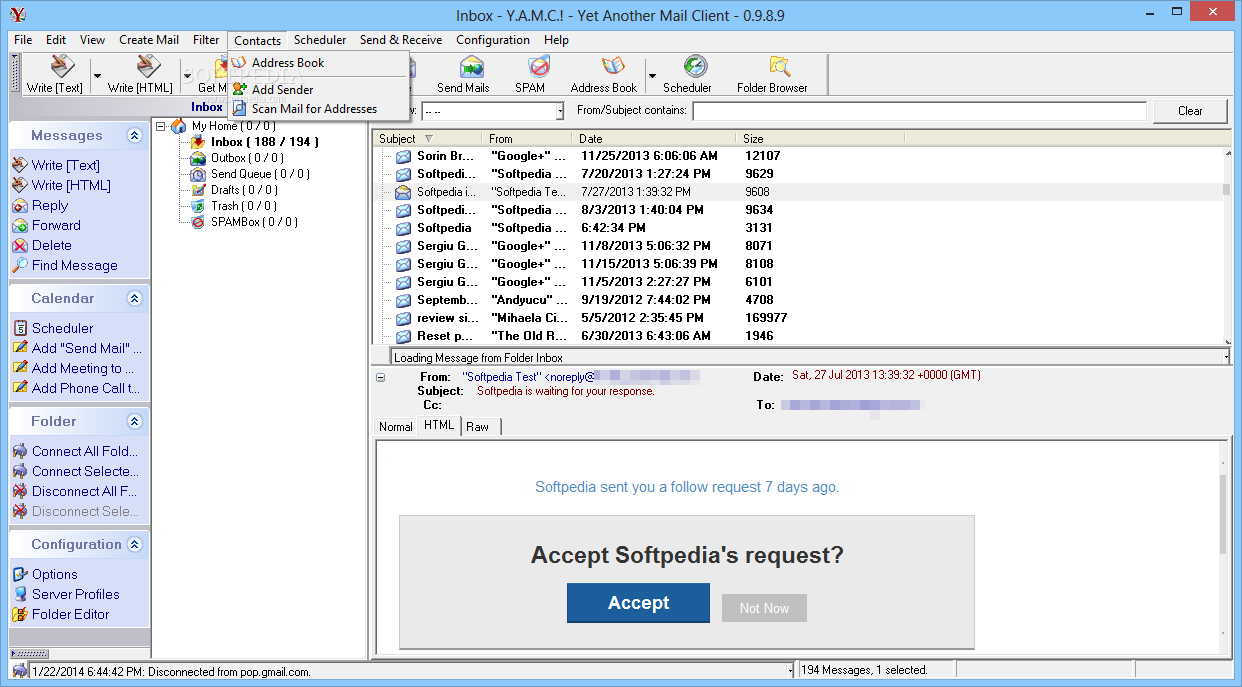The height and width of the screenshot is (687, 1242).
Task: Open the Write [Text] dropdown arrow
Action: [x=97, y=75]
